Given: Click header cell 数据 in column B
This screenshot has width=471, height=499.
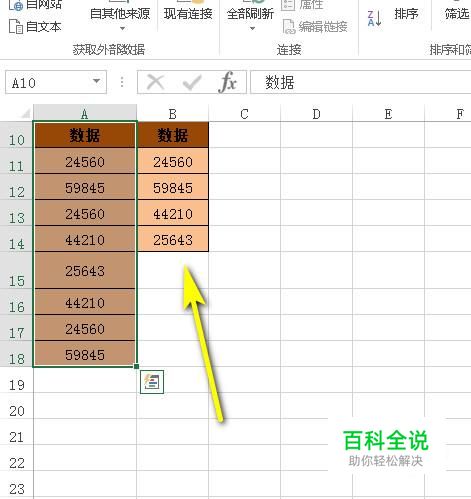Looking at the screenshot, I should pos(173,135).
